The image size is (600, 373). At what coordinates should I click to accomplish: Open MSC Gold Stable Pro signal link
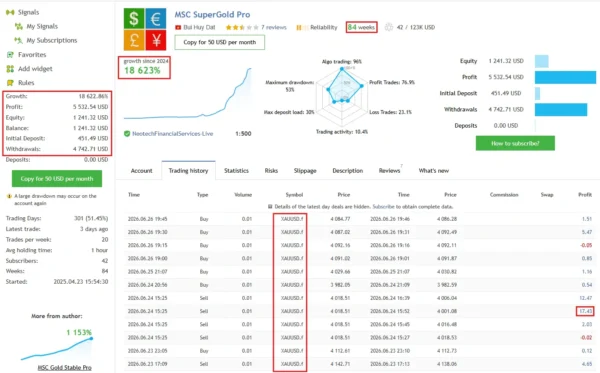(x=65, y=368)
